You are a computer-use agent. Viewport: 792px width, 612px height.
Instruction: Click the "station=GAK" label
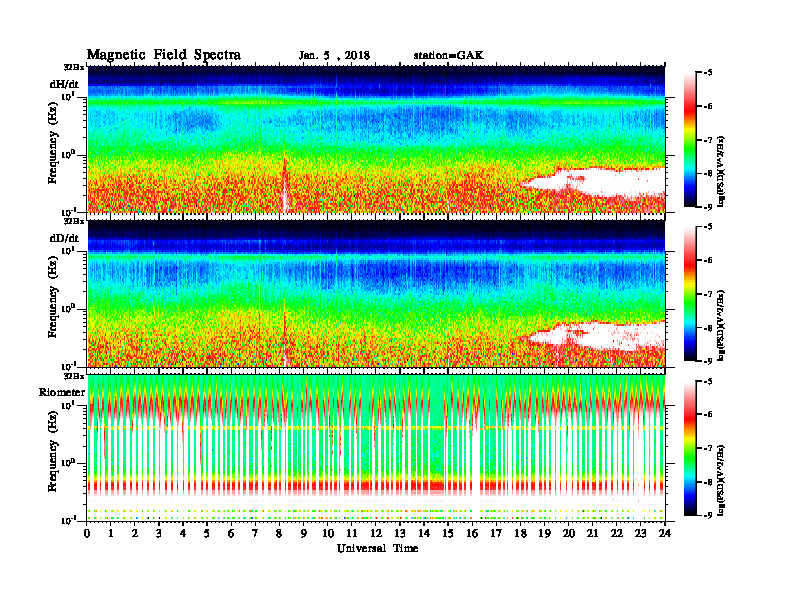(448, 56)
